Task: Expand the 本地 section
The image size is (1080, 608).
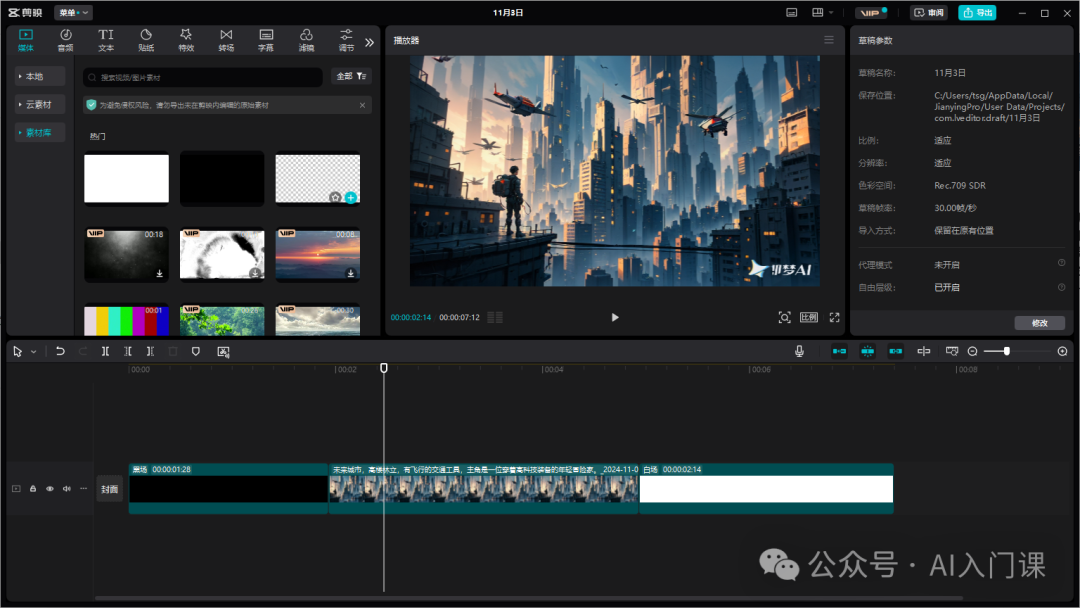Action: [x=40, y=76]
